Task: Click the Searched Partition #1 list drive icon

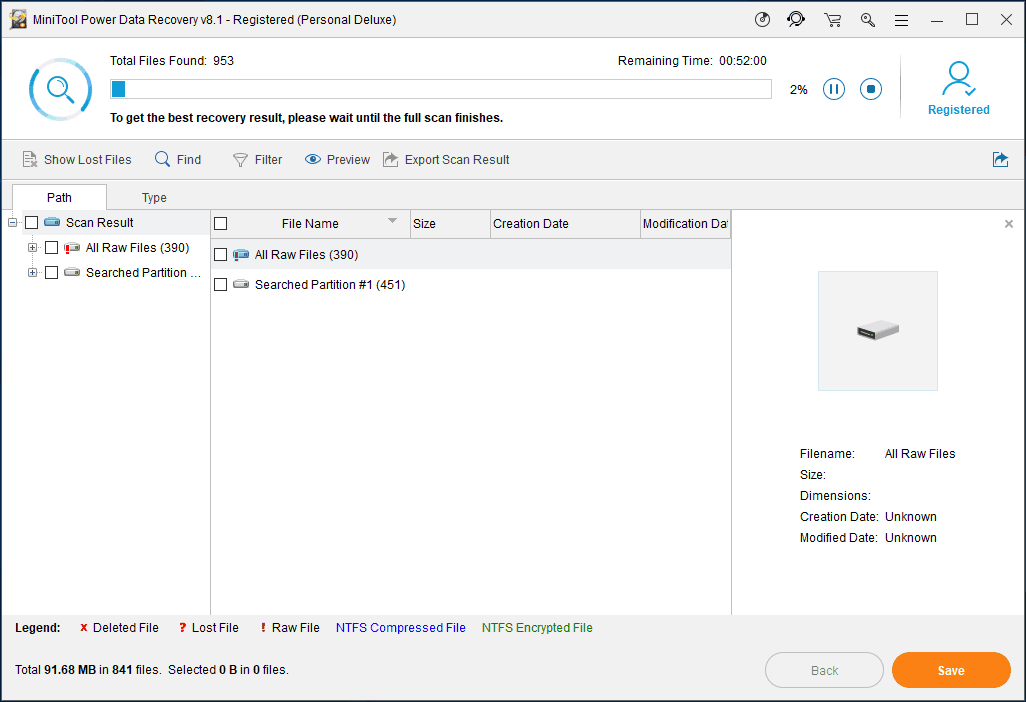Action: click(x=241, y=284)
